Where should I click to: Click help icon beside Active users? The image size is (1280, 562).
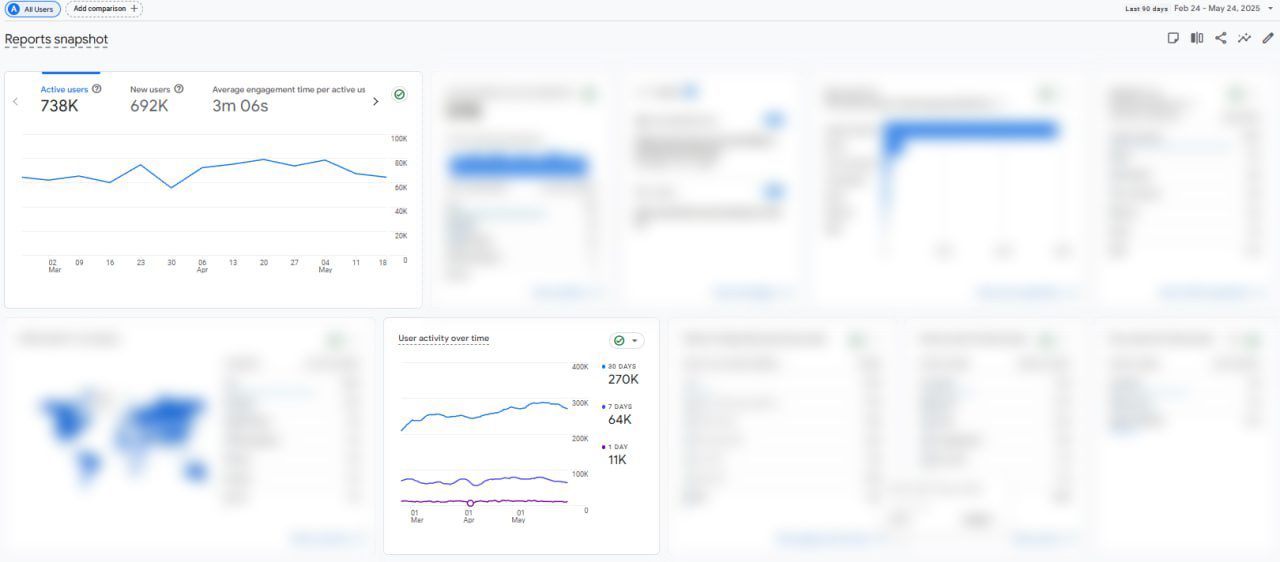[x=97, y=89]
